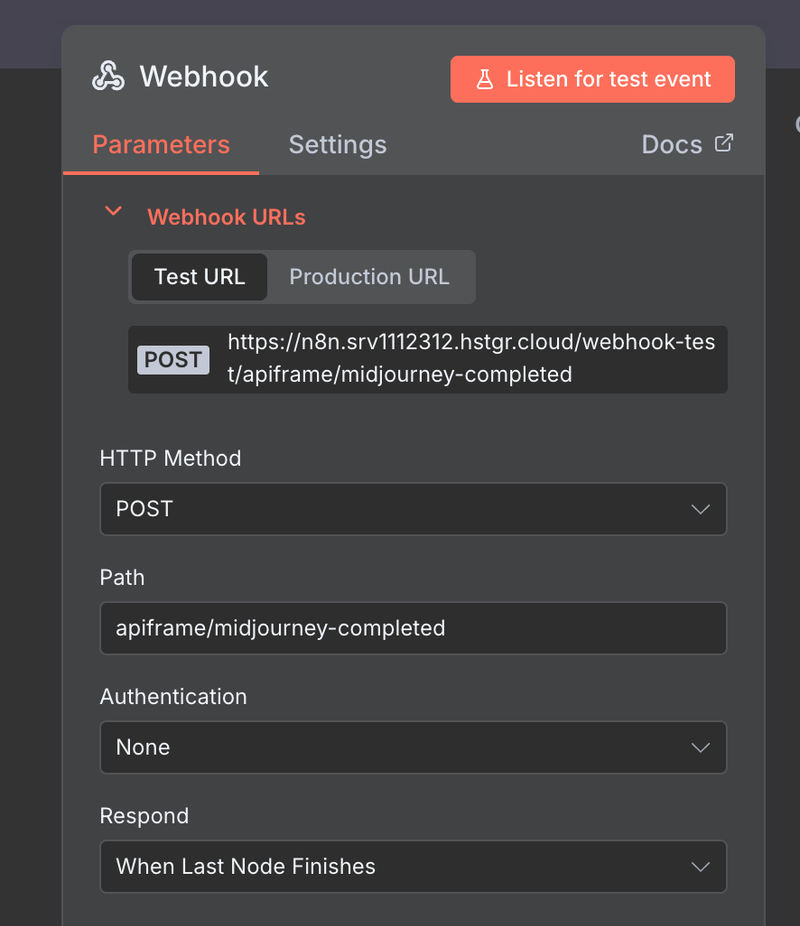Click the collapse arrow beside Webhook URLs
This screenshot has width=800, height=926.
(x=112, y=212)
